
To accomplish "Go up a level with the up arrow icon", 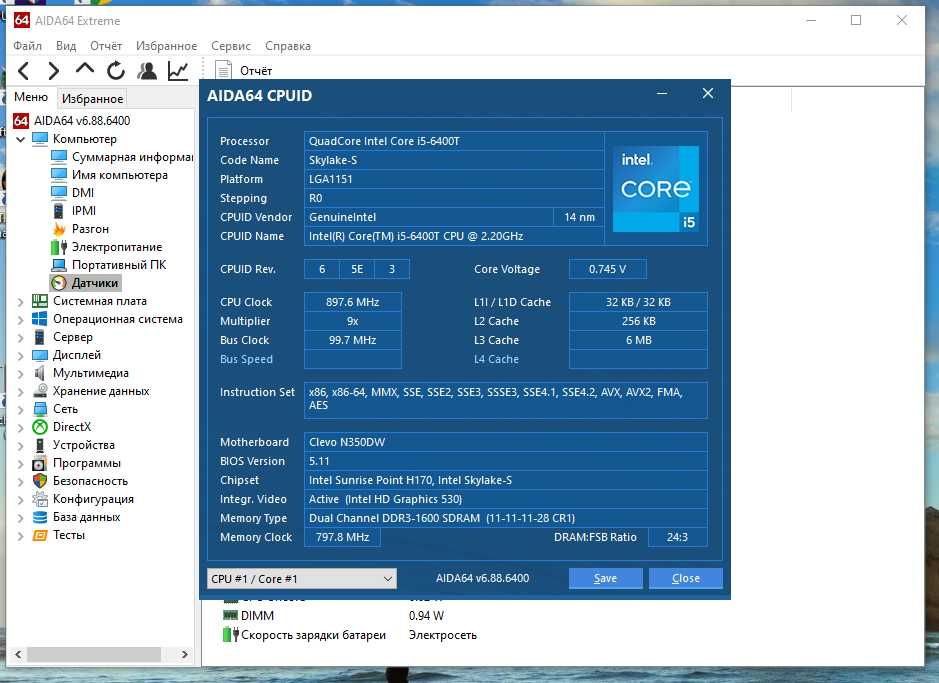I will [x=84, y=69].
